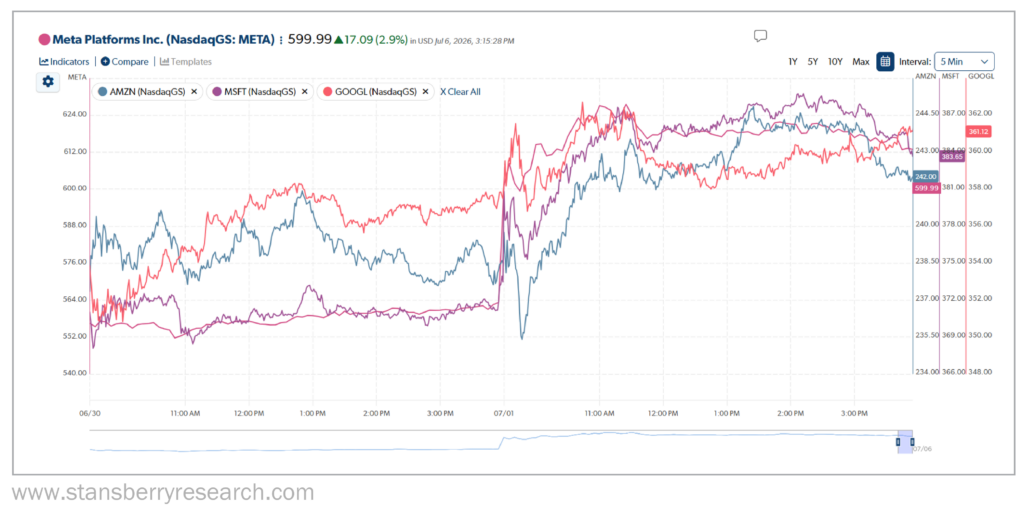Viewport: 1024px width, 514px height.
Task: Remove AMZN comparison with its X
Action: point(194,92)
